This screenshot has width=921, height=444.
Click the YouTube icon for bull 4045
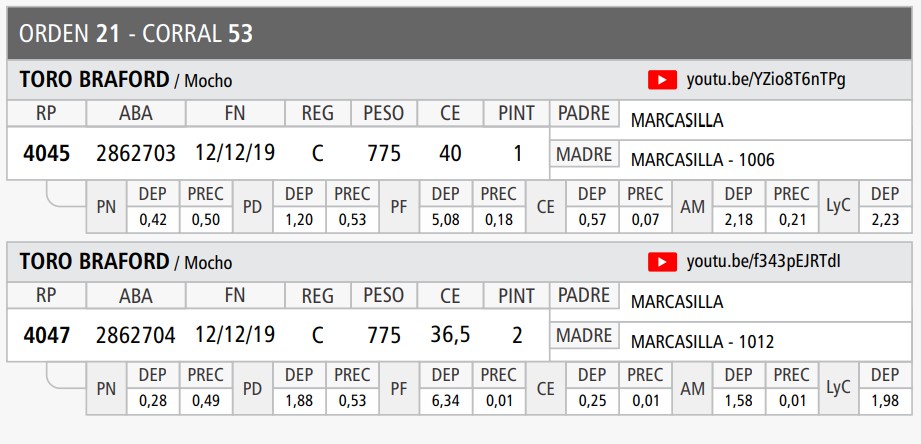(x=662, y=80)
